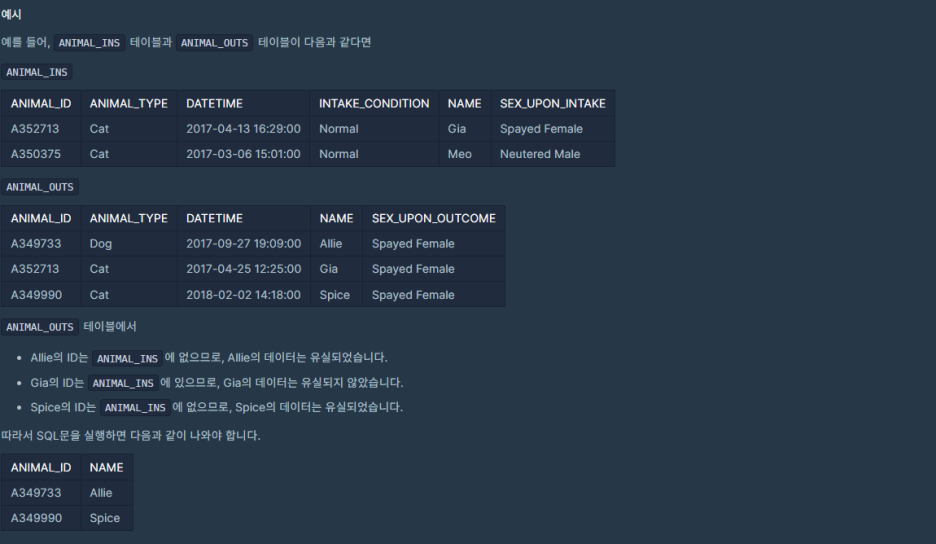
Task: Click ANIMAL_INS tag in the Gia bullet
Action: tap(123, 383)
